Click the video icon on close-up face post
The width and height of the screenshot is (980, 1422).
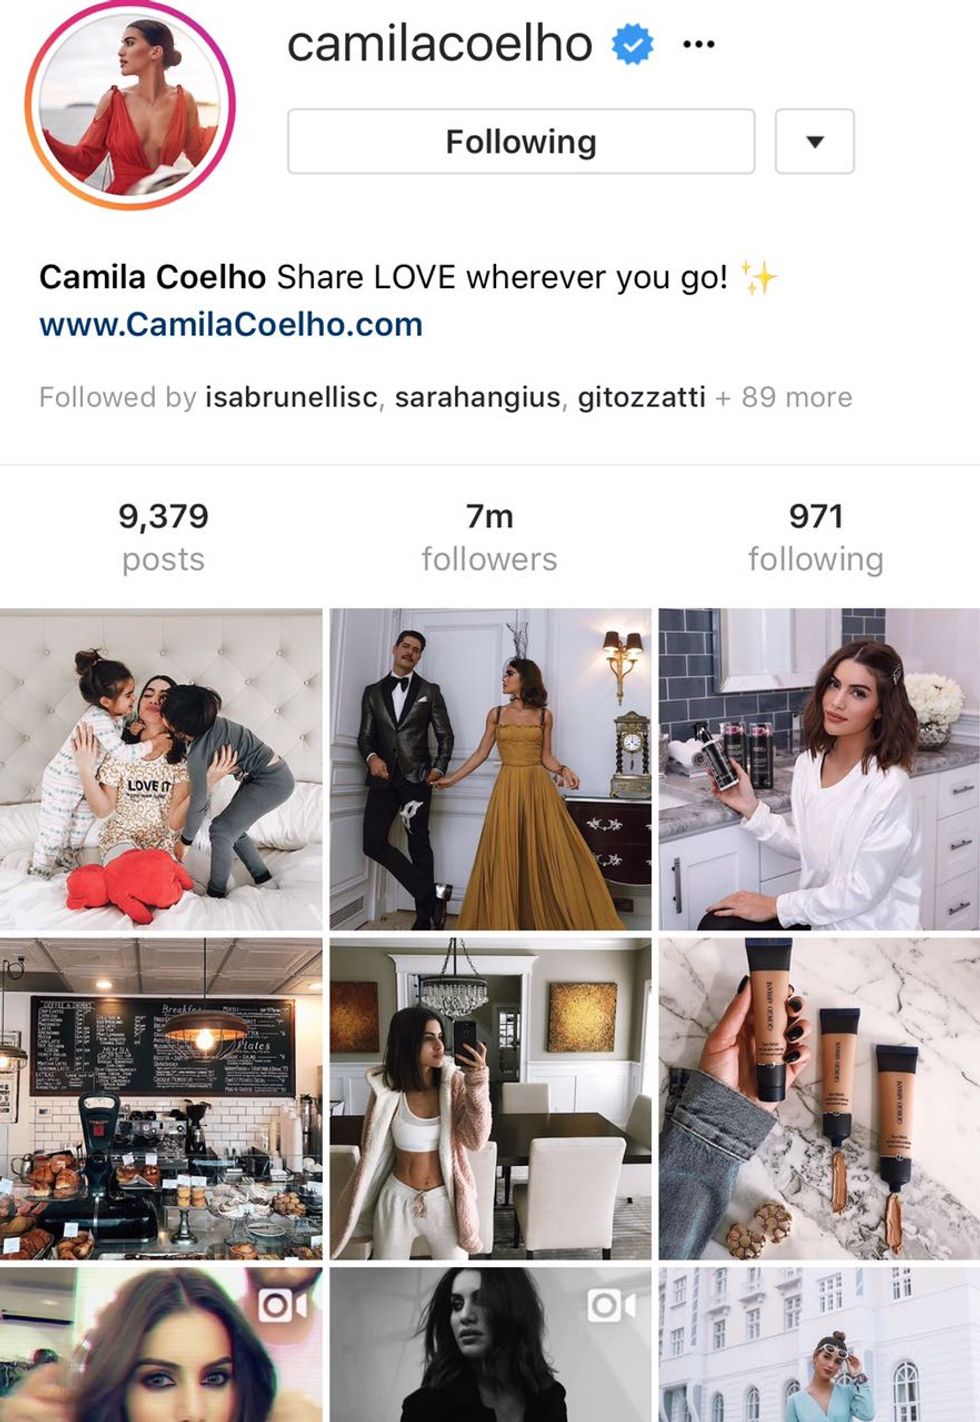coord(284,1306)
